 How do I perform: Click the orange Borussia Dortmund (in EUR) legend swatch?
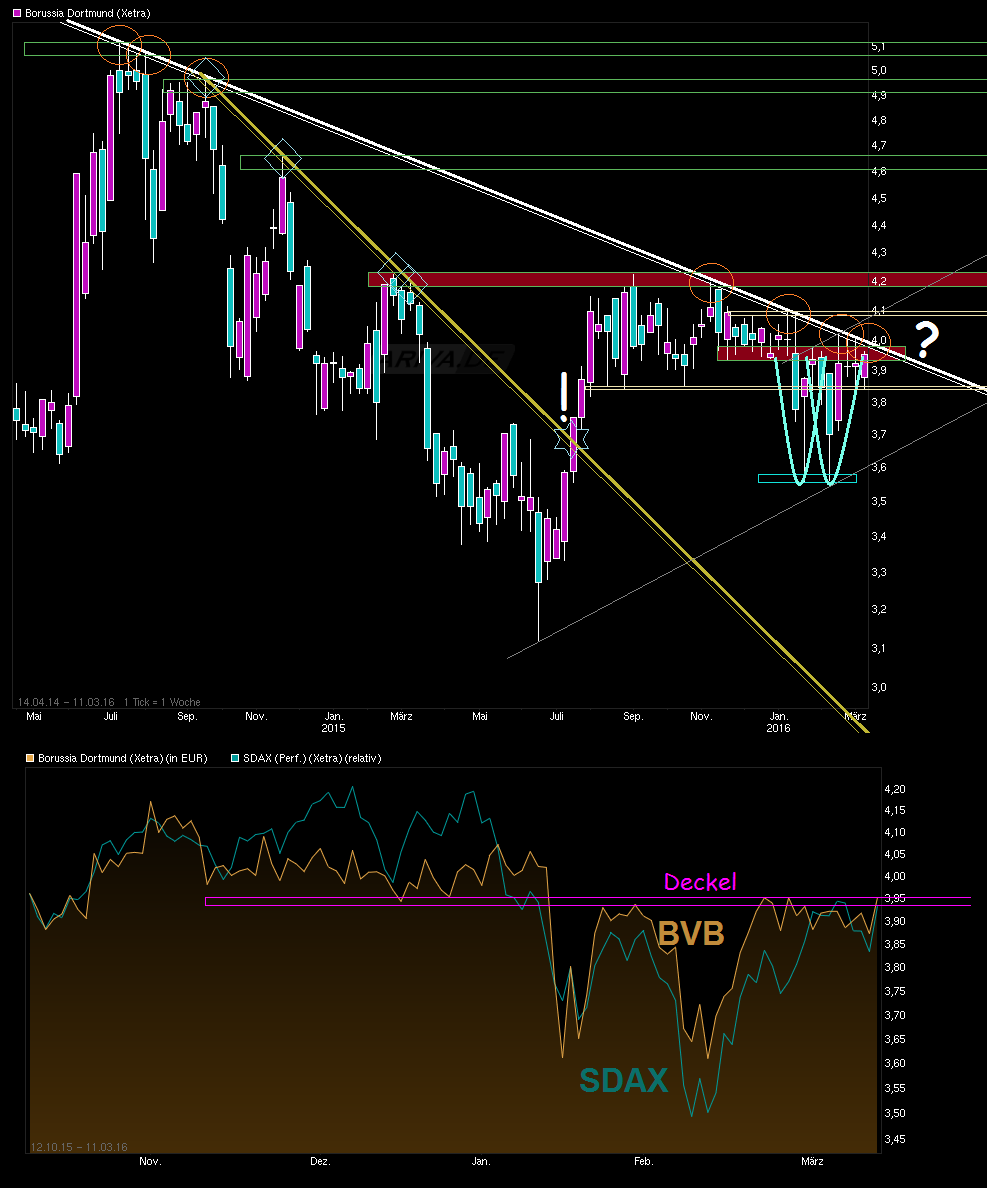pos(30,758)
